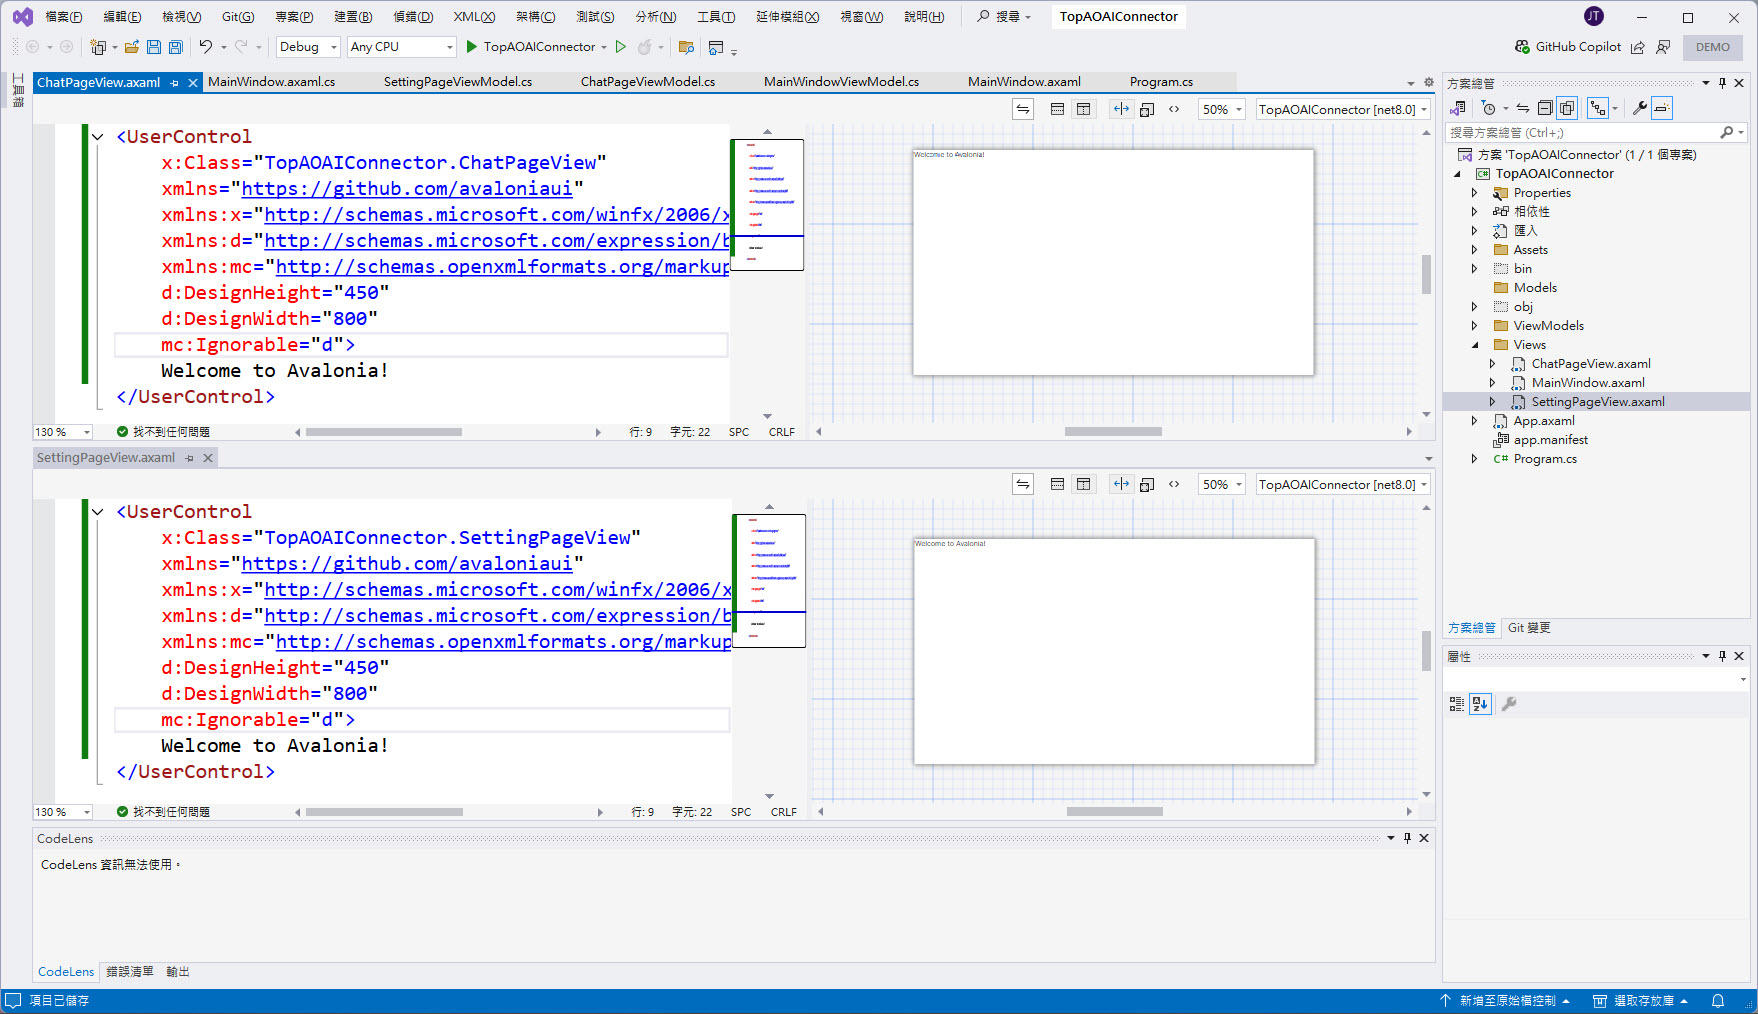Screen dimensions: 1758x1014
Task: Open the Git(G) menu
Action: pyautogui.click(x=238, y=17)
